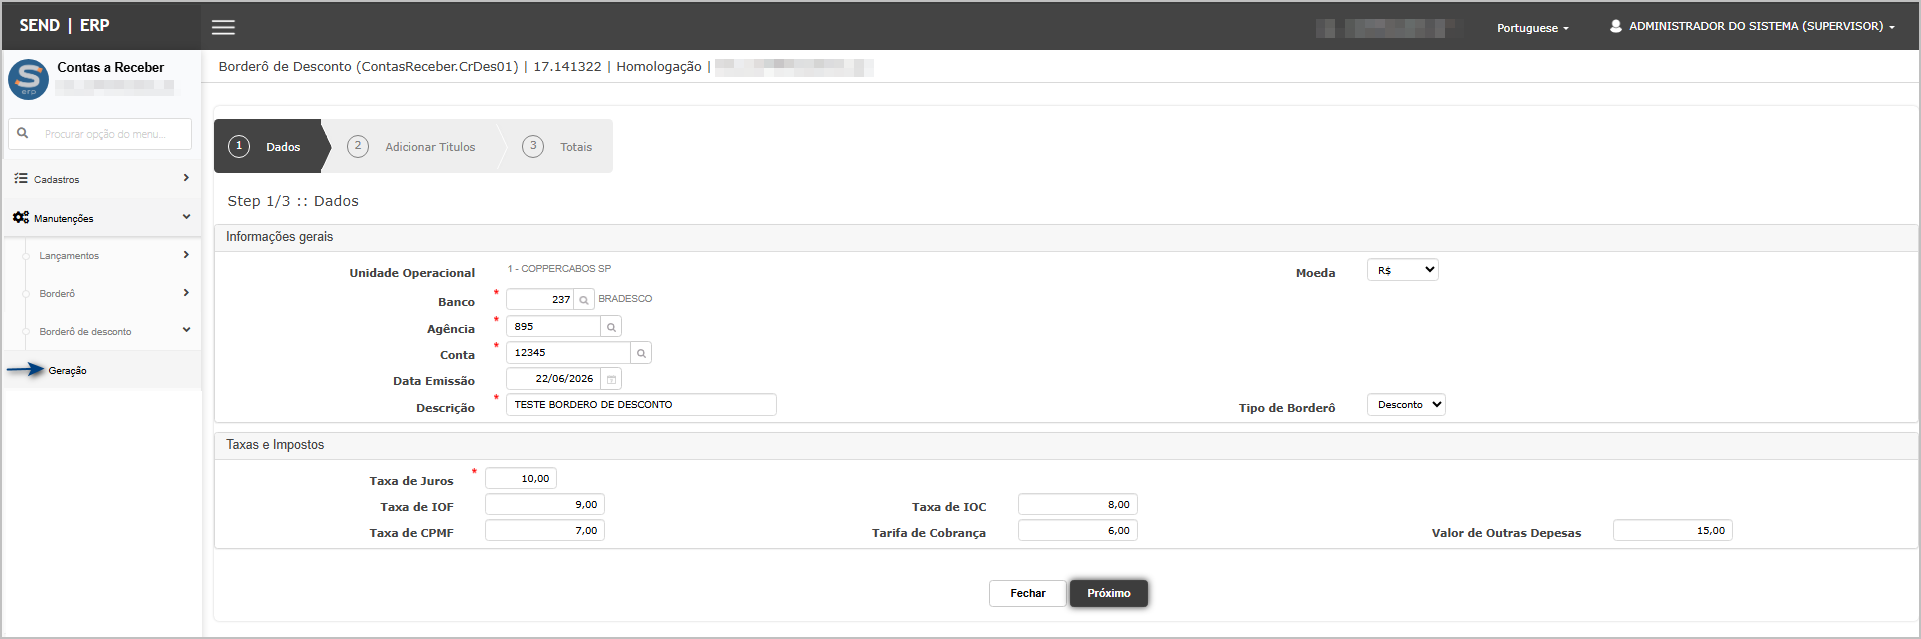This screenshot has height=639, width=1921.
Task: Select the Geração menu item
Action: point(68,371)
